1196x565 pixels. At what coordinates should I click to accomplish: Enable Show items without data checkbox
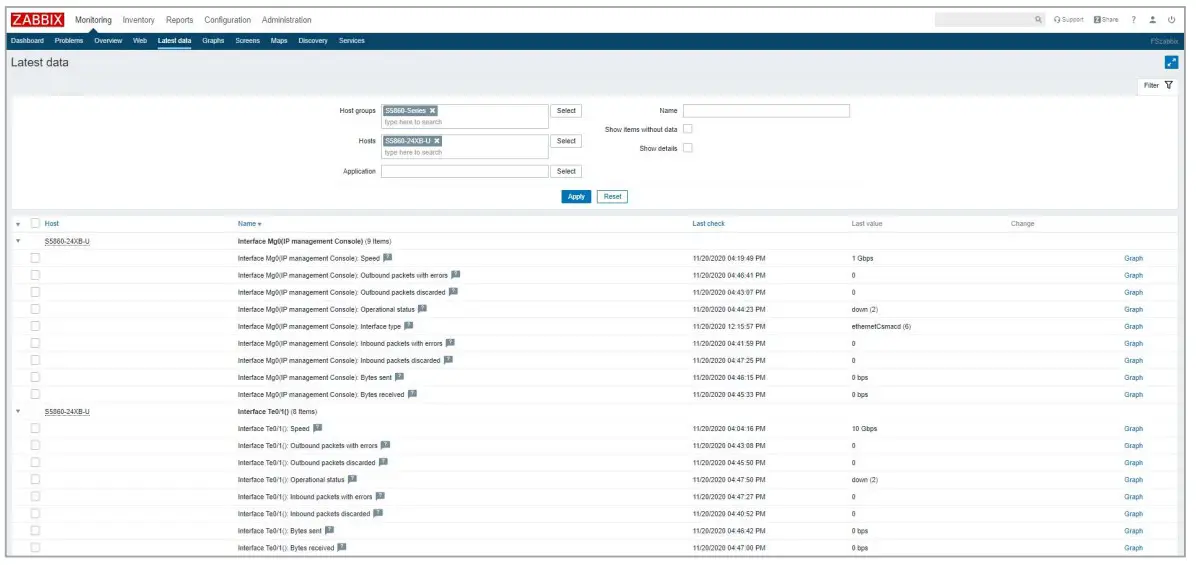[688, 129]
